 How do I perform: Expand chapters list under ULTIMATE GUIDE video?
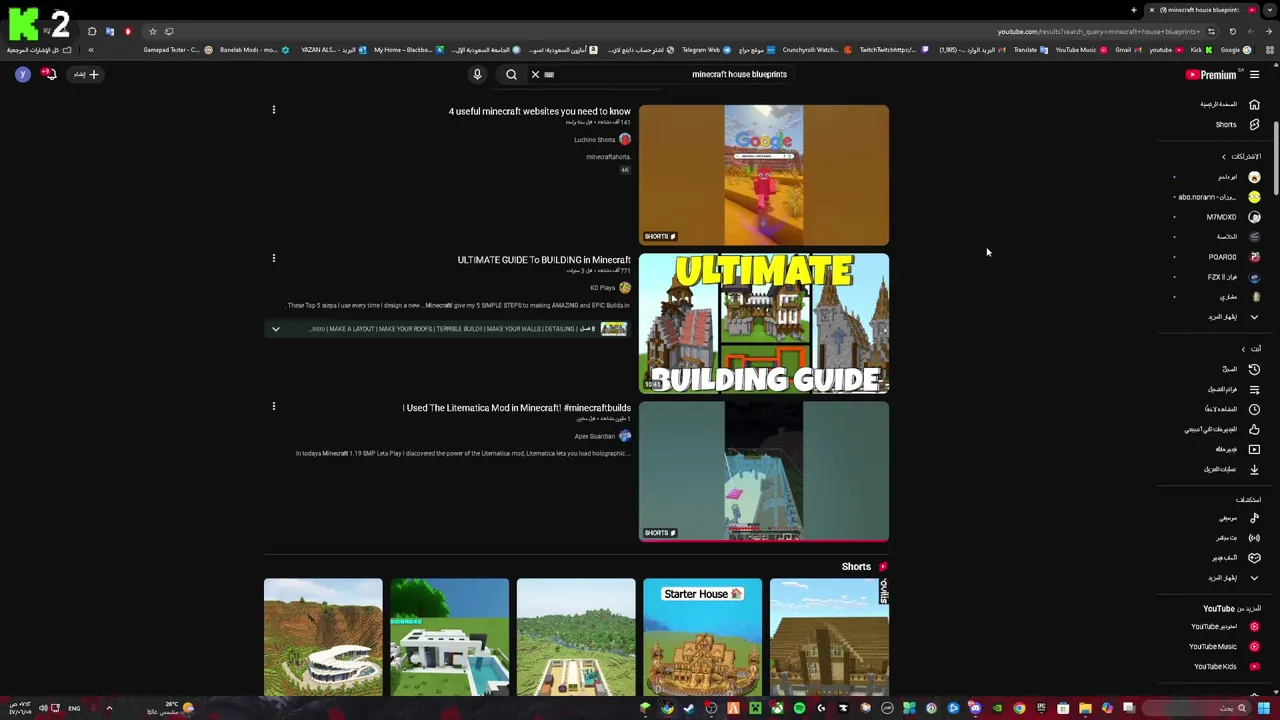(276, 329)
